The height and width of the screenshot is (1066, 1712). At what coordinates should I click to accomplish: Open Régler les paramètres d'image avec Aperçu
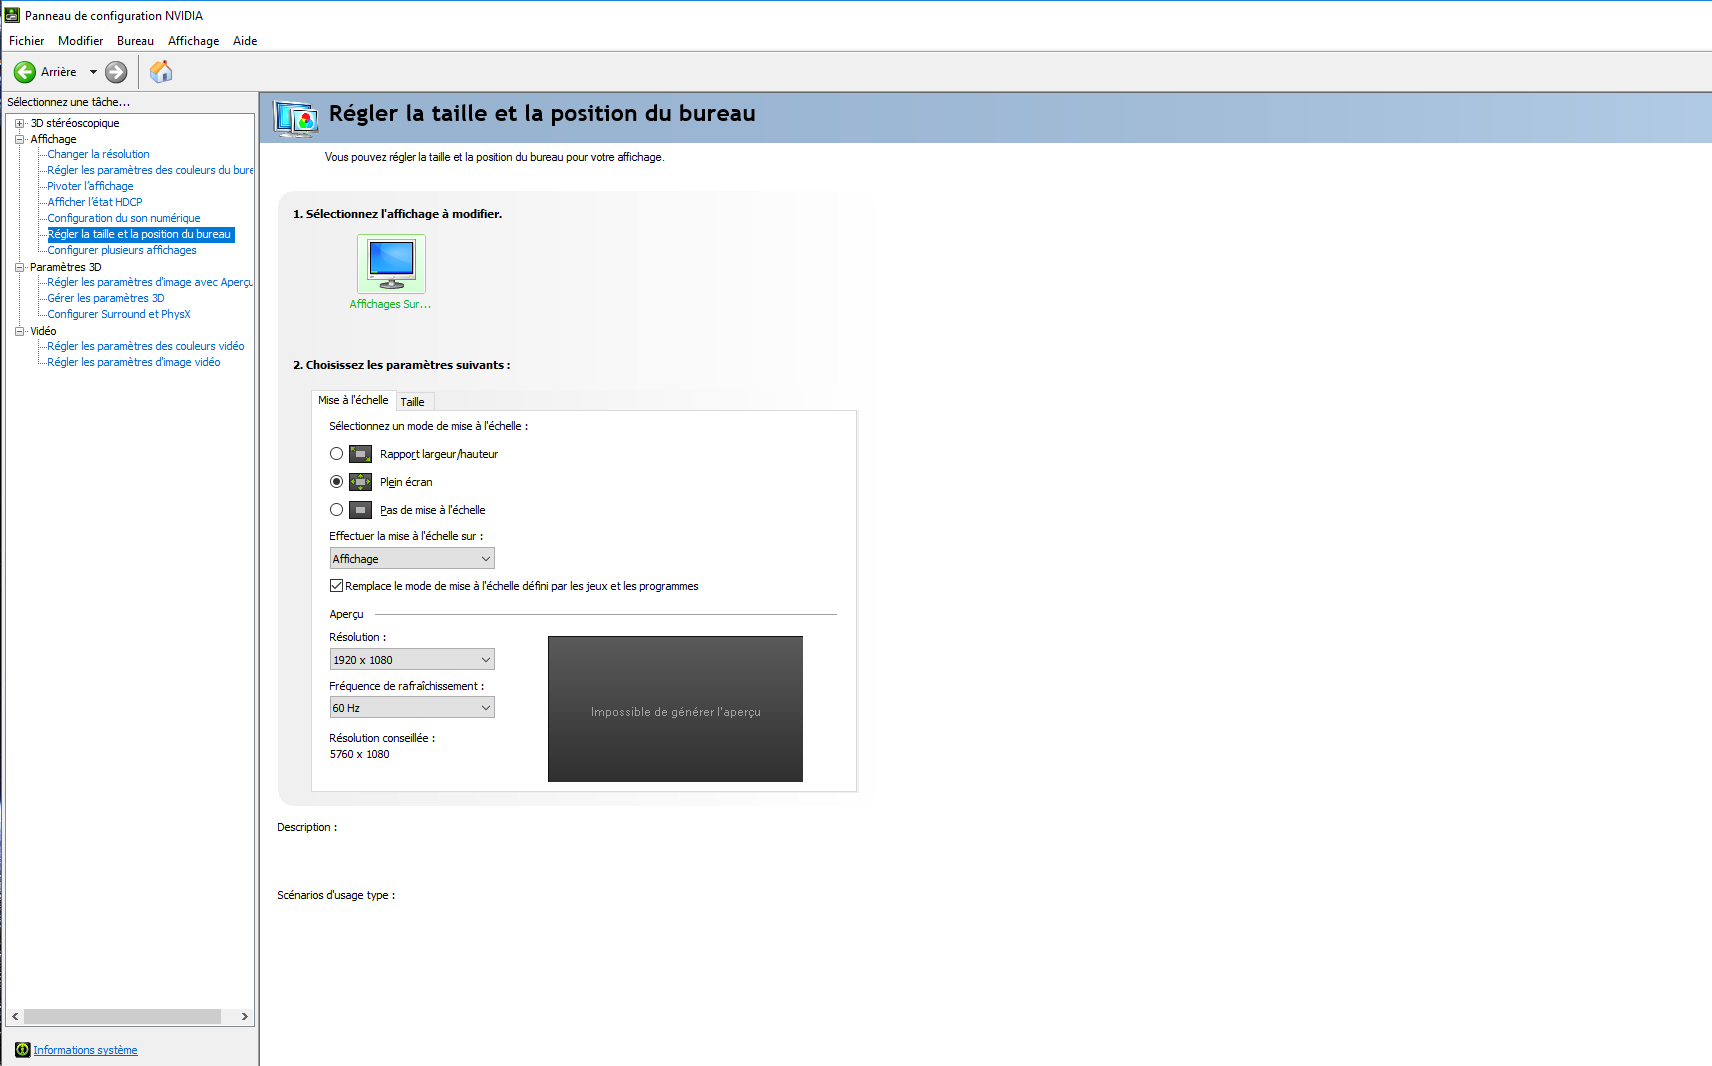[150, 282]
